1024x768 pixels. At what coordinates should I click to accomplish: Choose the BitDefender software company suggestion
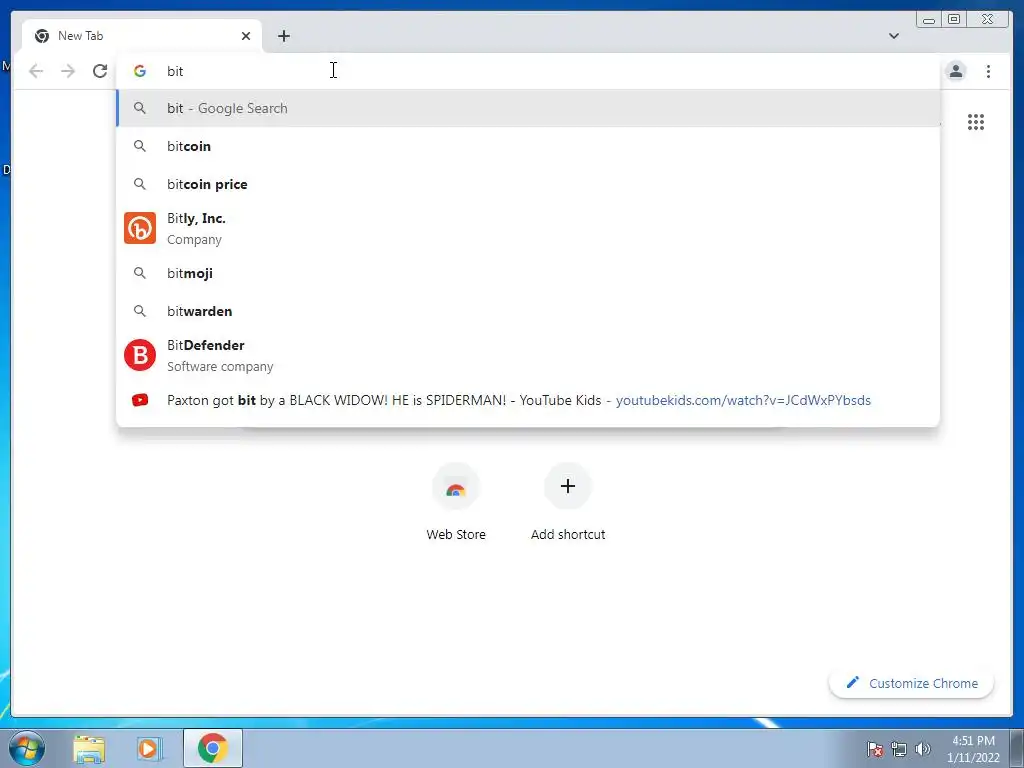tap(528, 355)
